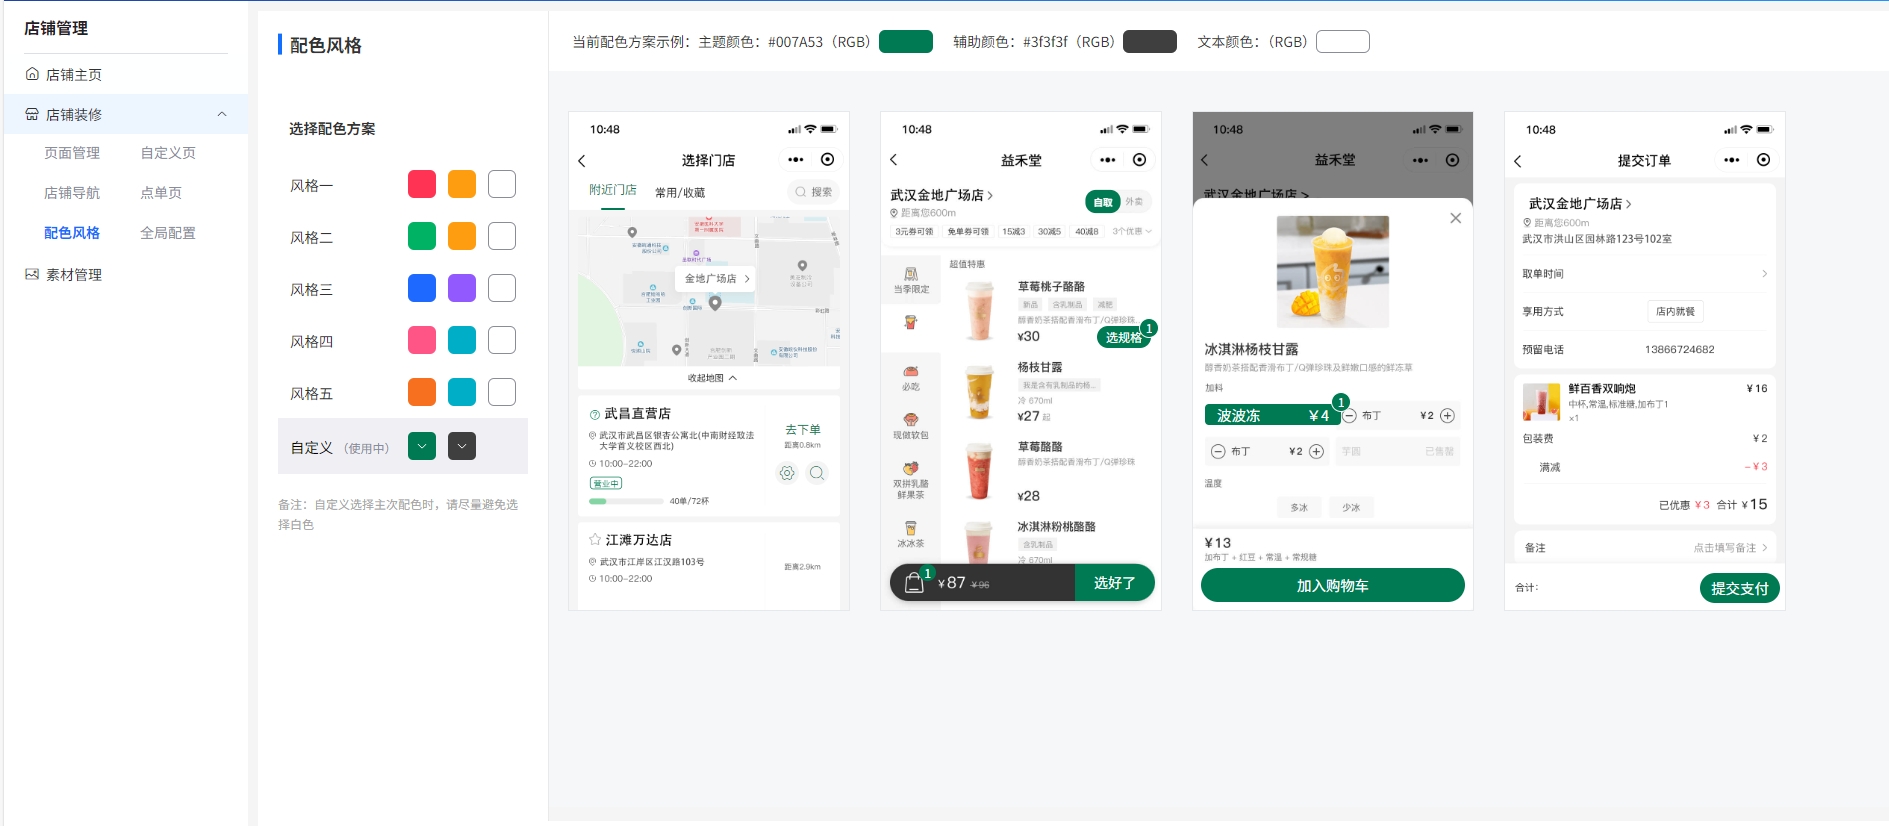This screenshot has width=1889, height=826.
Task: Open the green custom theme color dropdown
Action: [422, 446]
